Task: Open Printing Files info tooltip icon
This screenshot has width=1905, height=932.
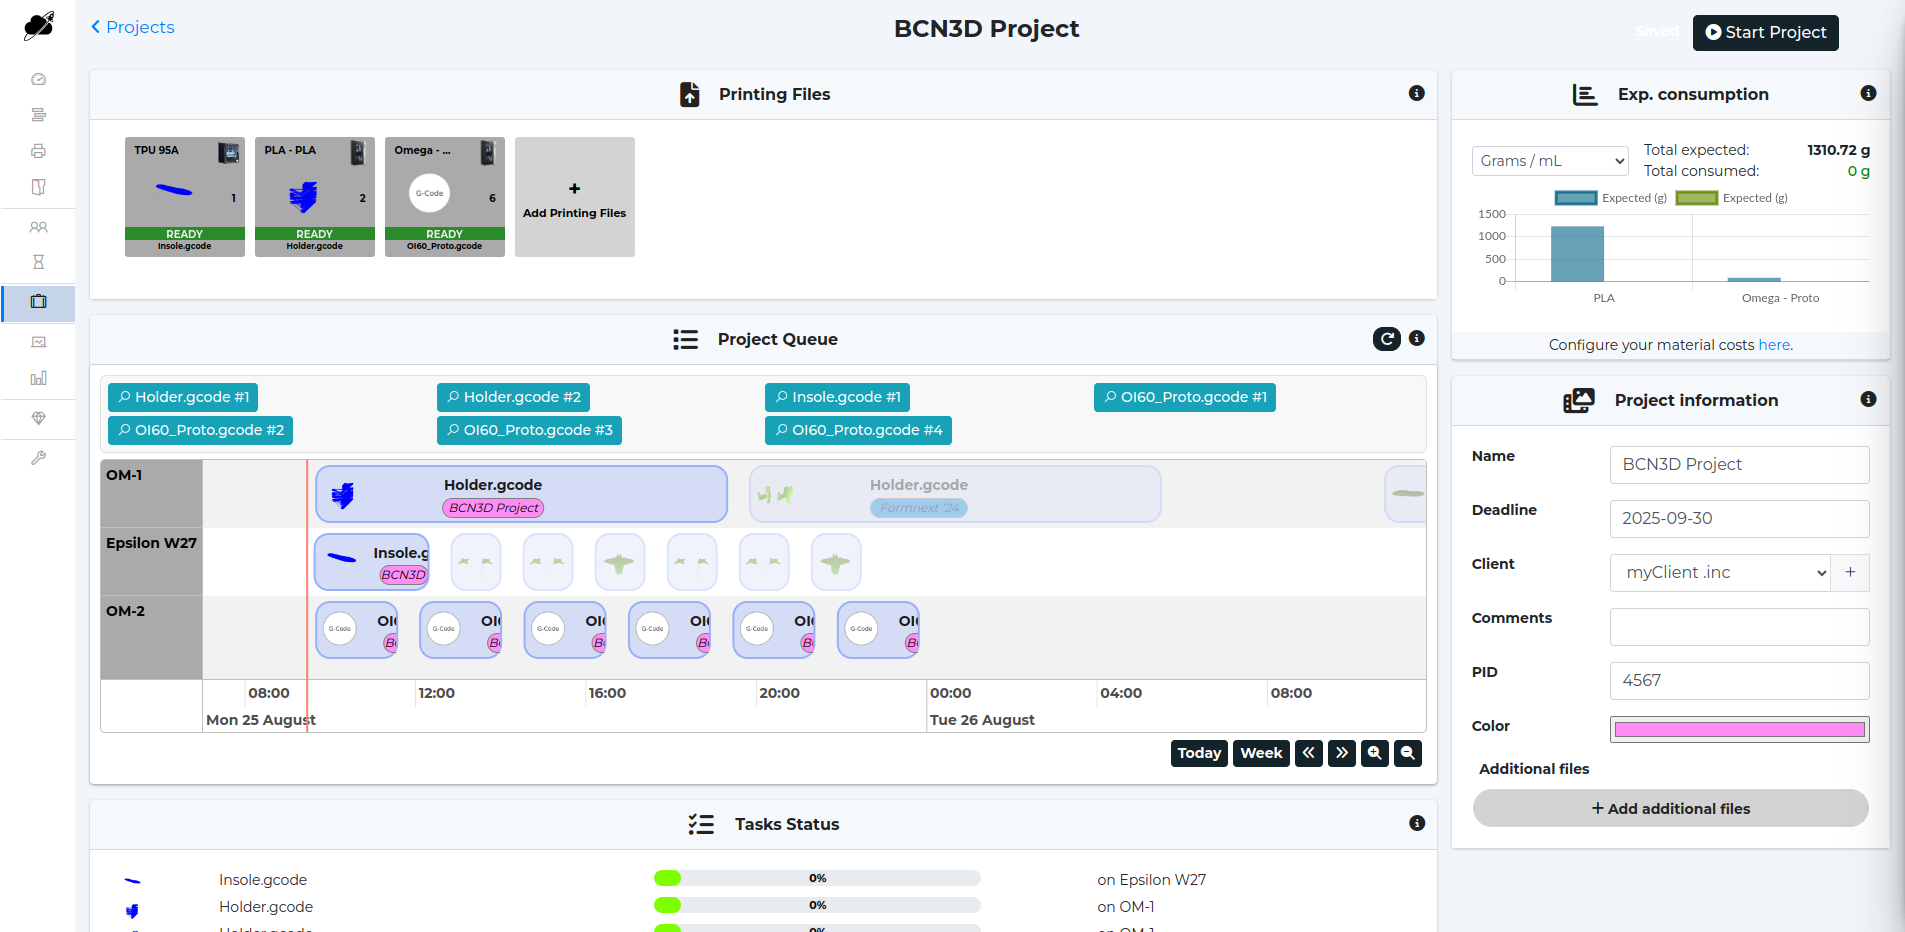Action: 1416,93
